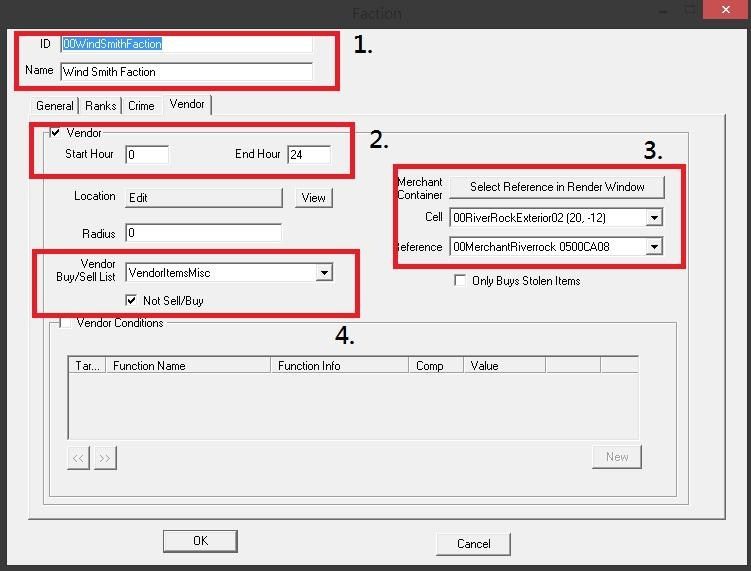Toggle the Vendor Conditions checkbox
The width and height of the screenshot is (751, 571).
tap(66, 323)
